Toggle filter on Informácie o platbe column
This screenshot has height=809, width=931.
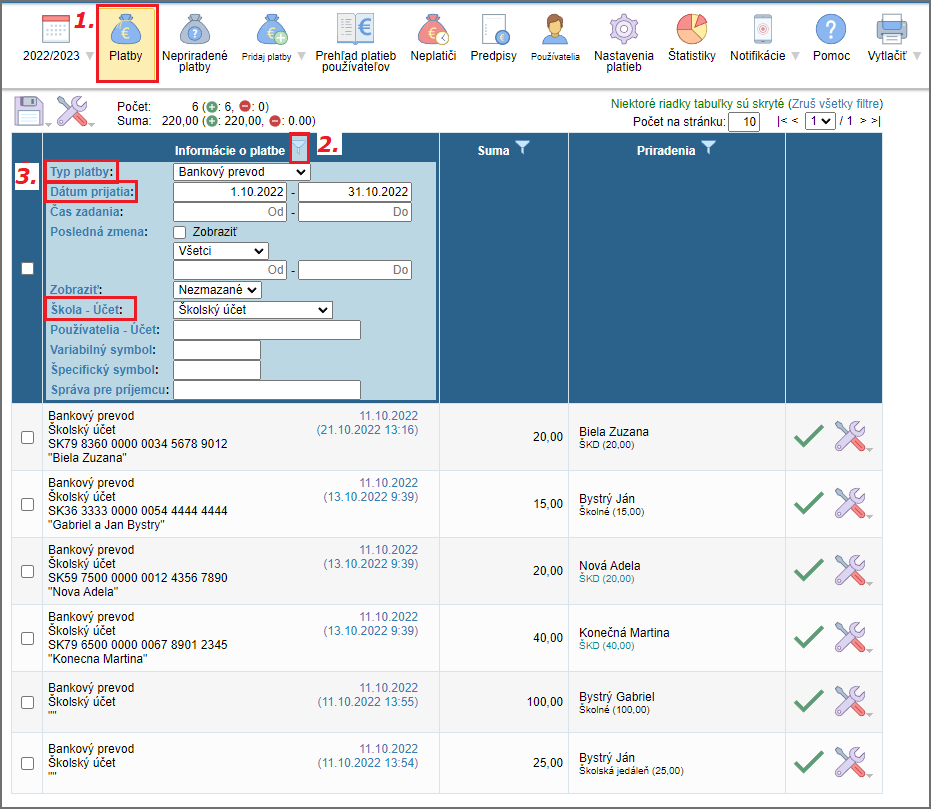(299, 146)
